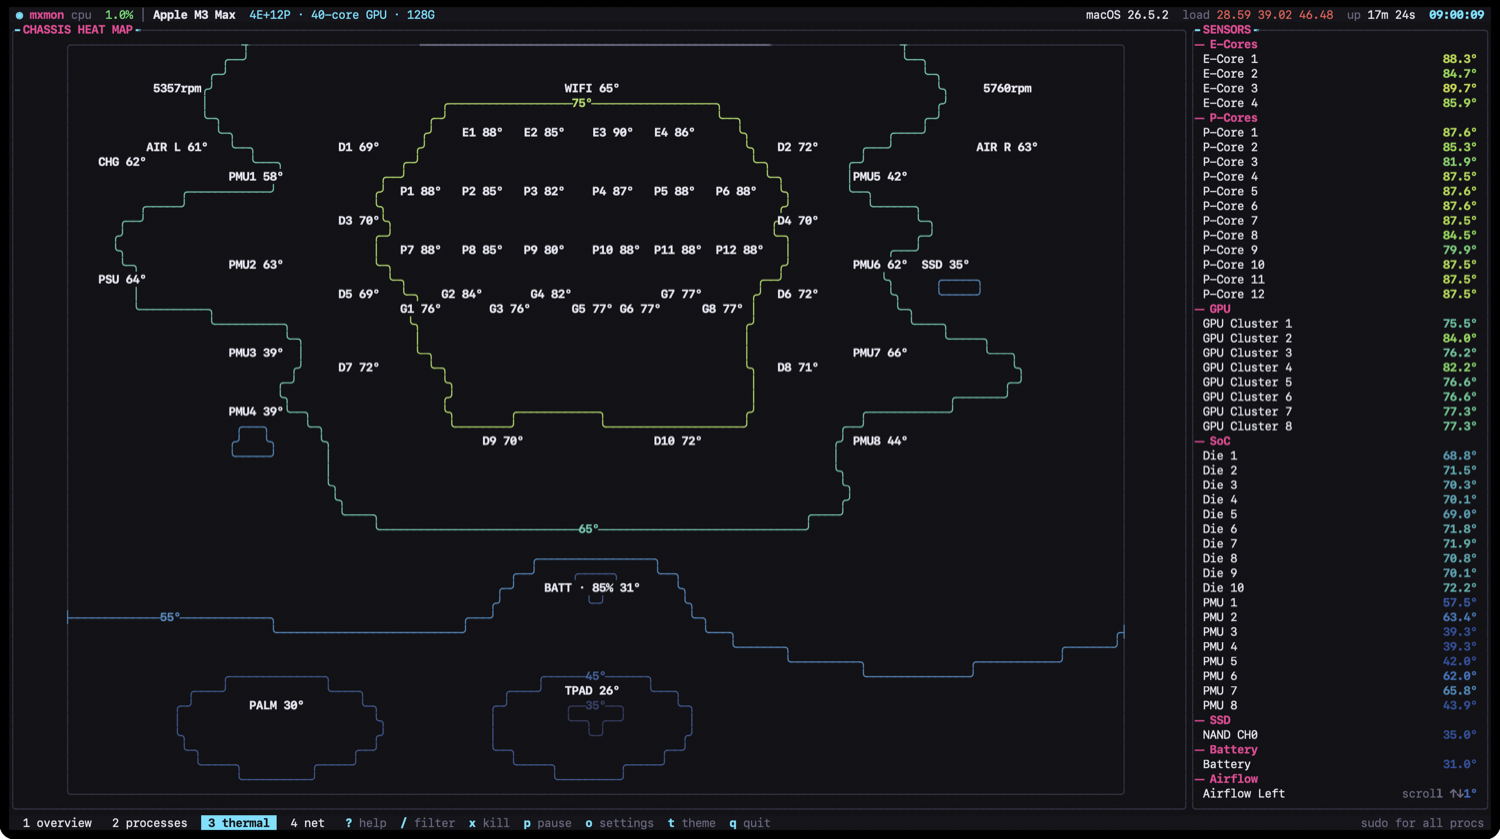
Task: Click the G2 84° GPU label
Action: (x=461, y=294)
